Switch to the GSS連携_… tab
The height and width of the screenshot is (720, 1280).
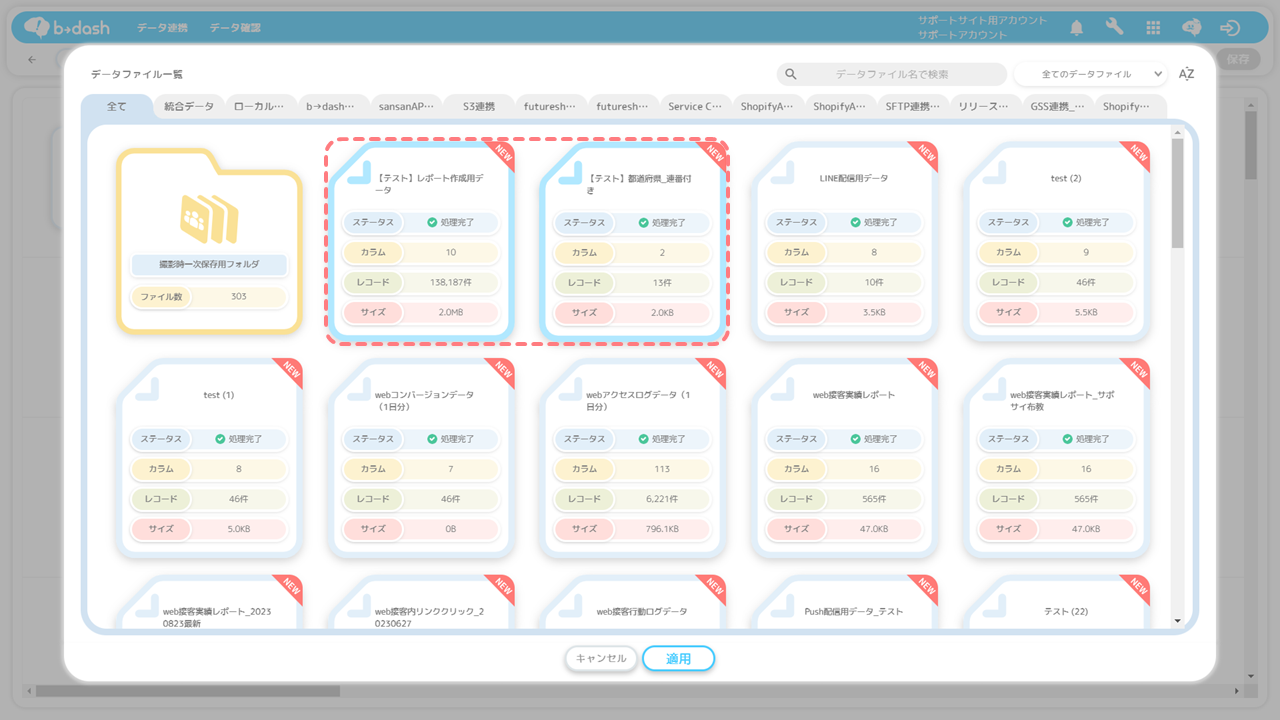point(1057,106)
